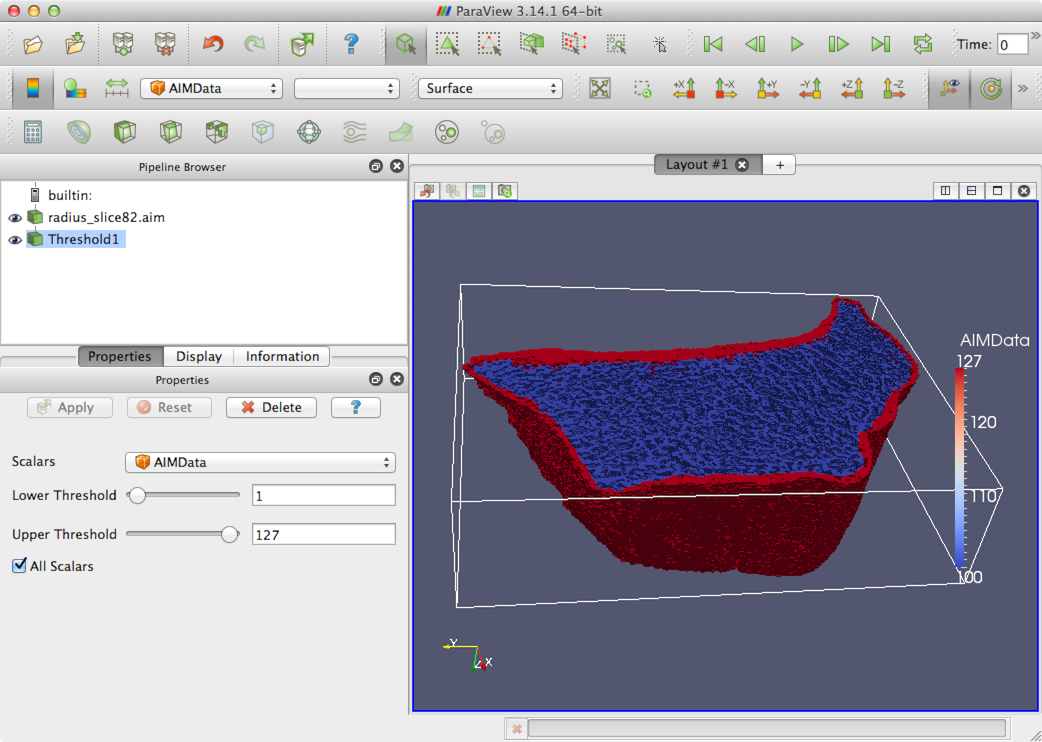Delete the Threshold1 filter
The width and height of the screenshot is (1042, 742).
tap(271, 407)
